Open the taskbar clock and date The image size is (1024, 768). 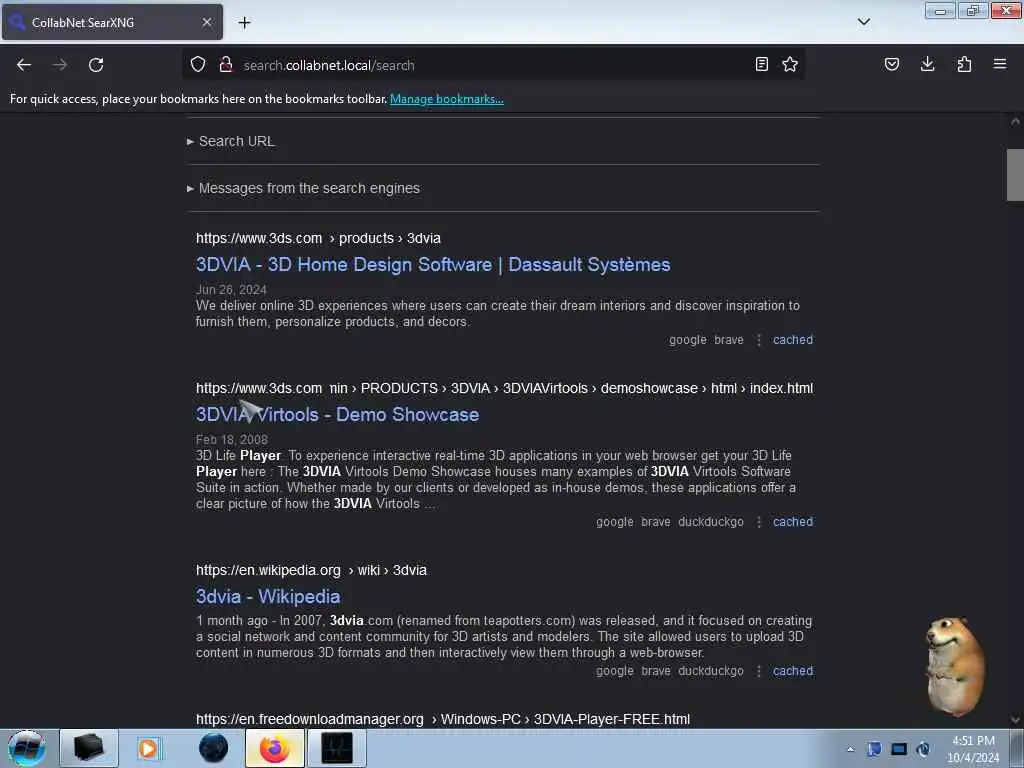pyautogui.click(x=973, y=749)
